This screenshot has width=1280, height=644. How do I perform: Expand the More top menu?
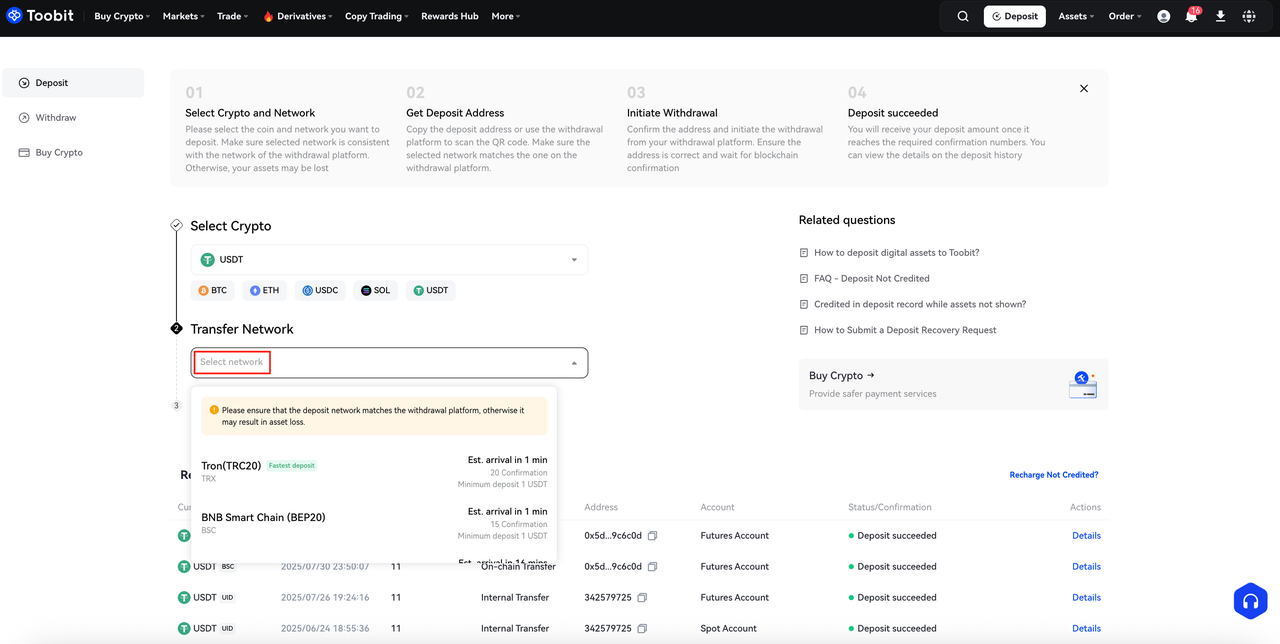point(506,16)
